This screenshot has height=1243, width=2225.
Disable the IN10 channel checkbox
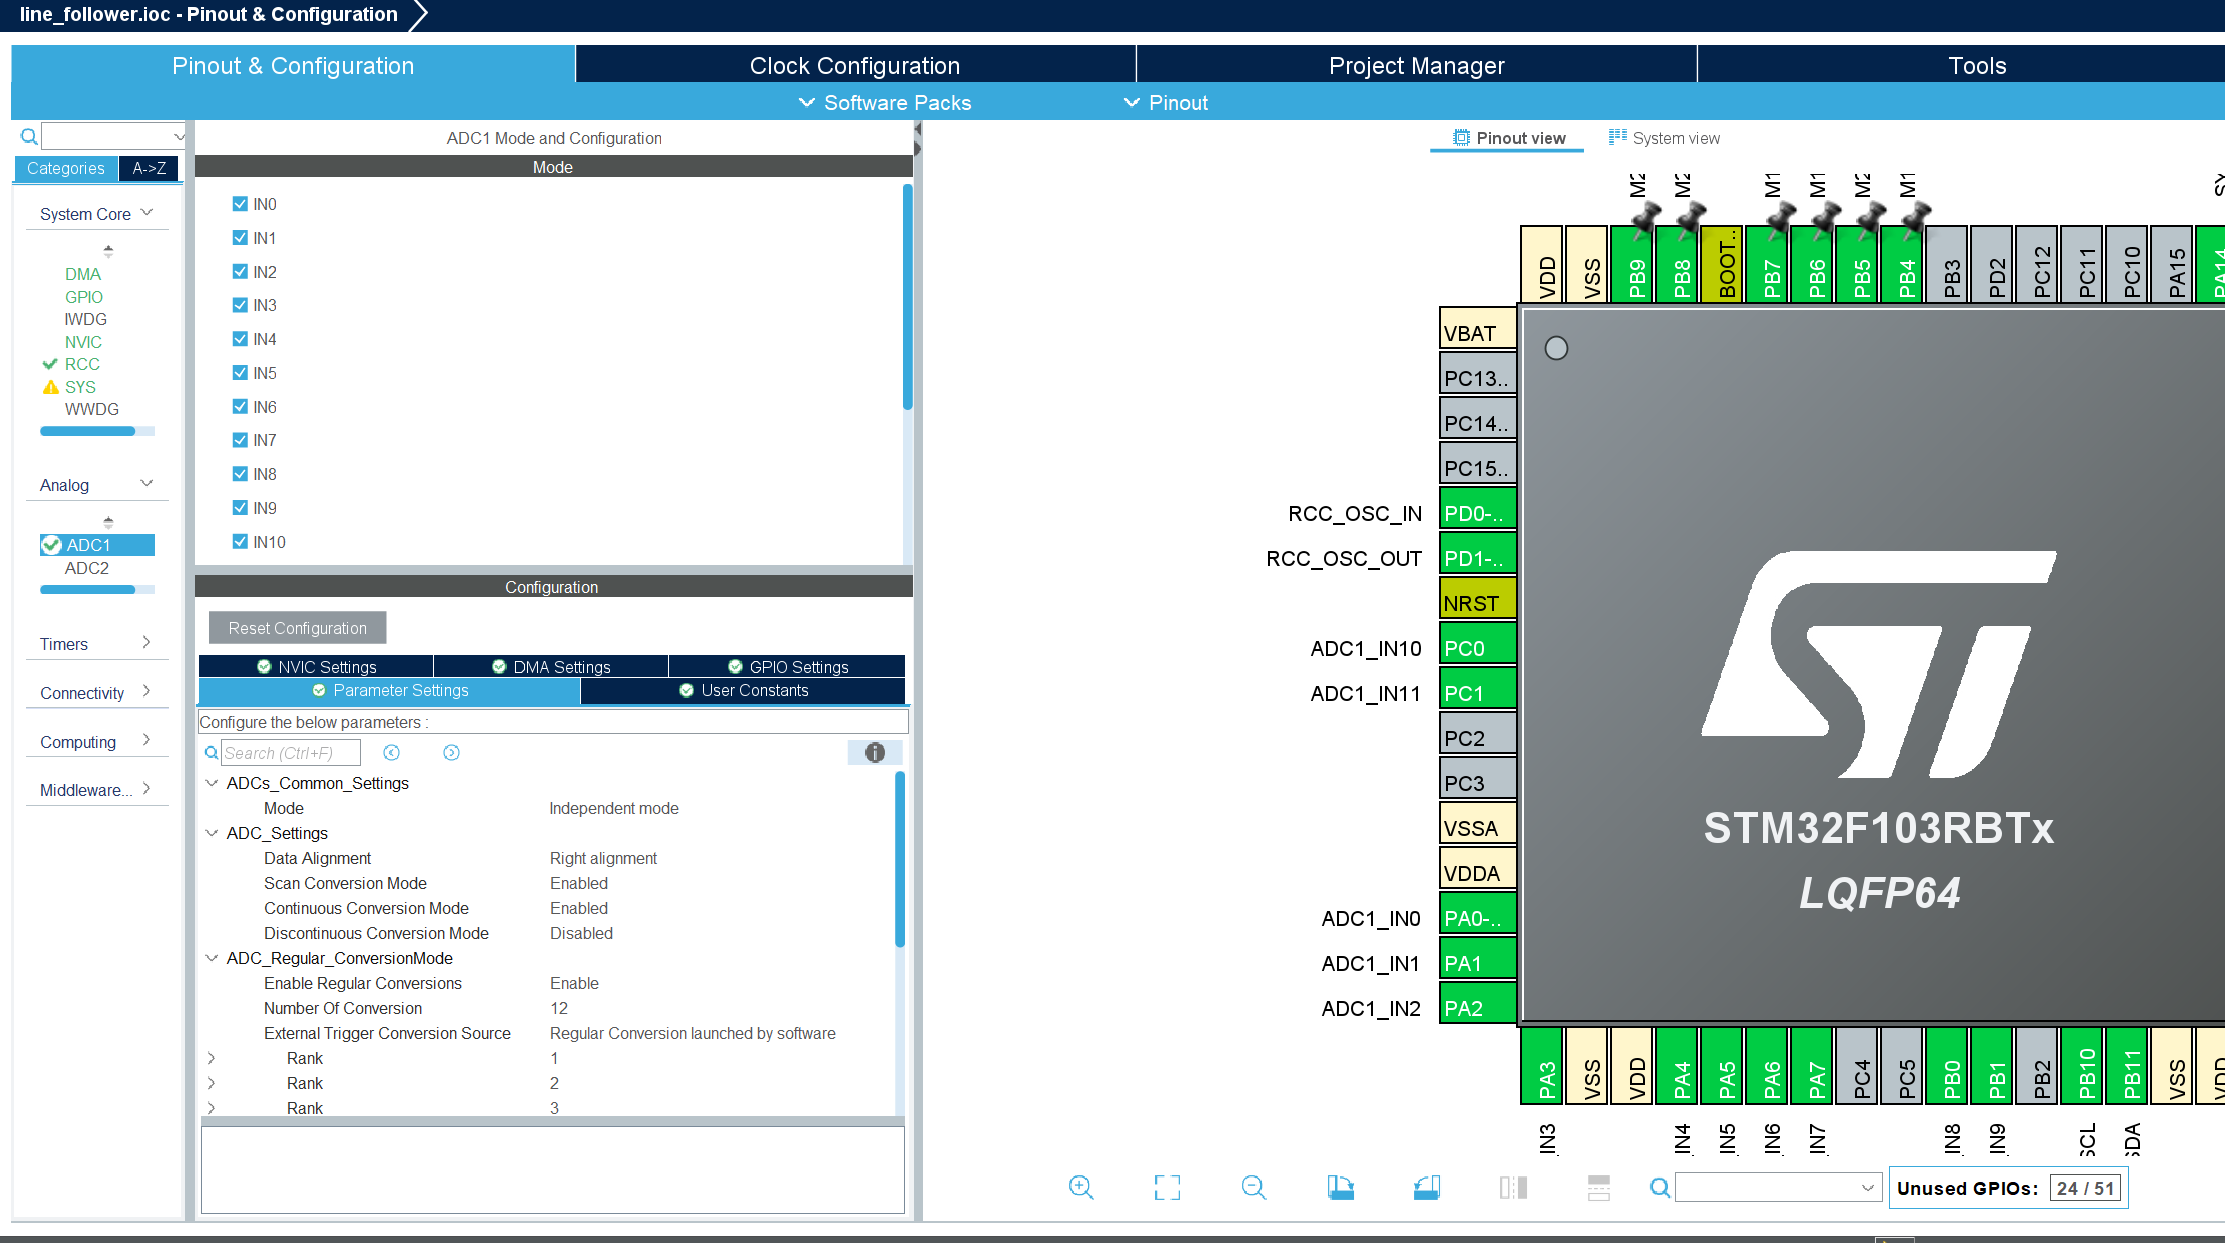point(240,542)
